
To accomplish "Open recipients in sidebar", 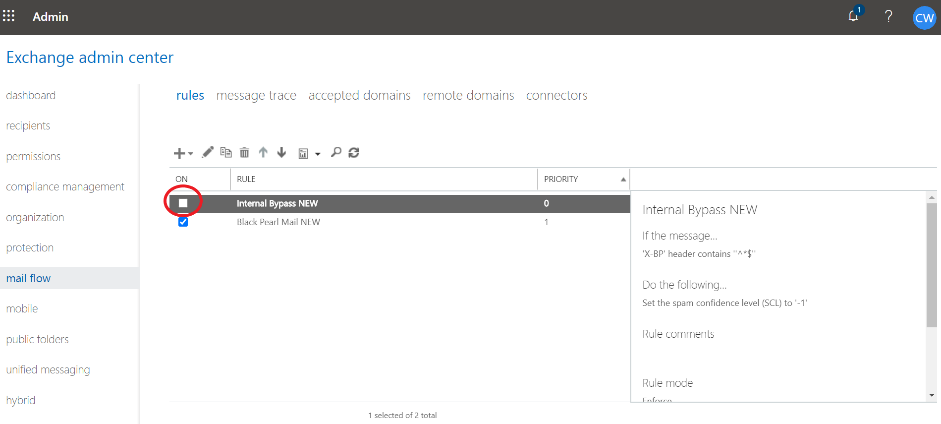I will coord(28,126).
